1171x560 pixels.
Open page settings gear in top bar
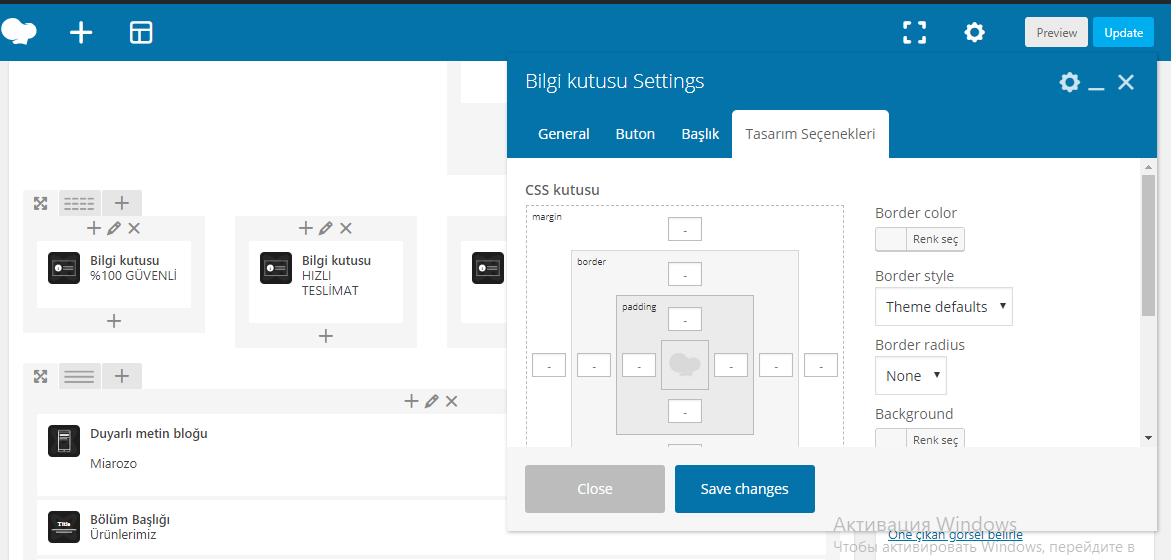[x=974, y=33]
